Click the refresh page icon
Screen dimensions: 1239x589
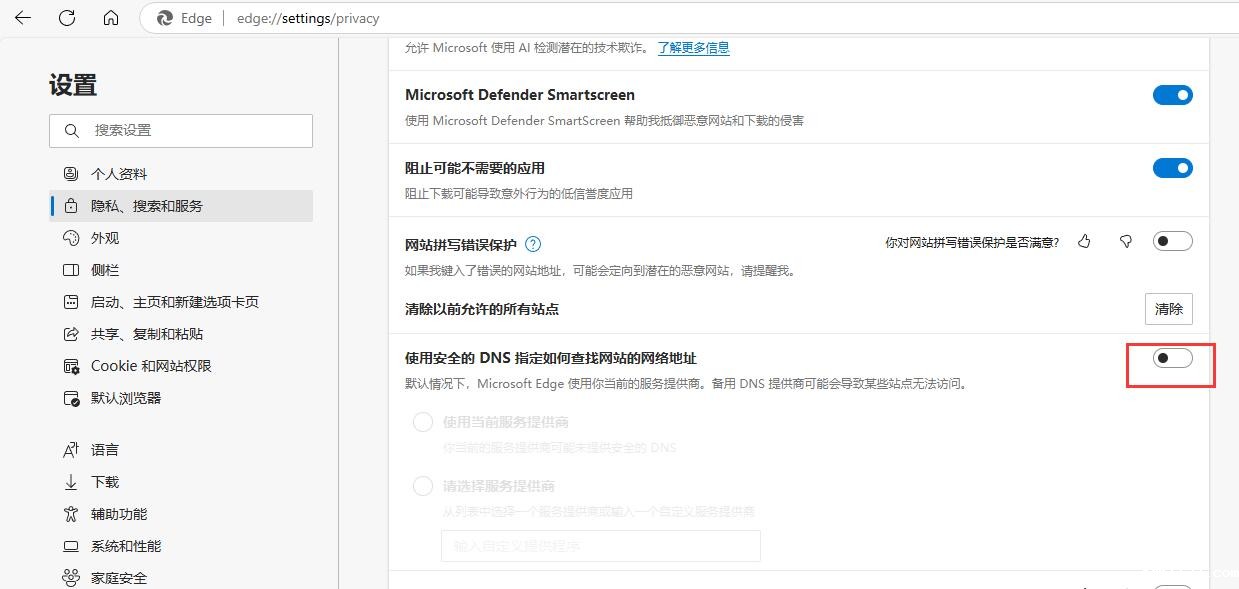coord(67,18)
